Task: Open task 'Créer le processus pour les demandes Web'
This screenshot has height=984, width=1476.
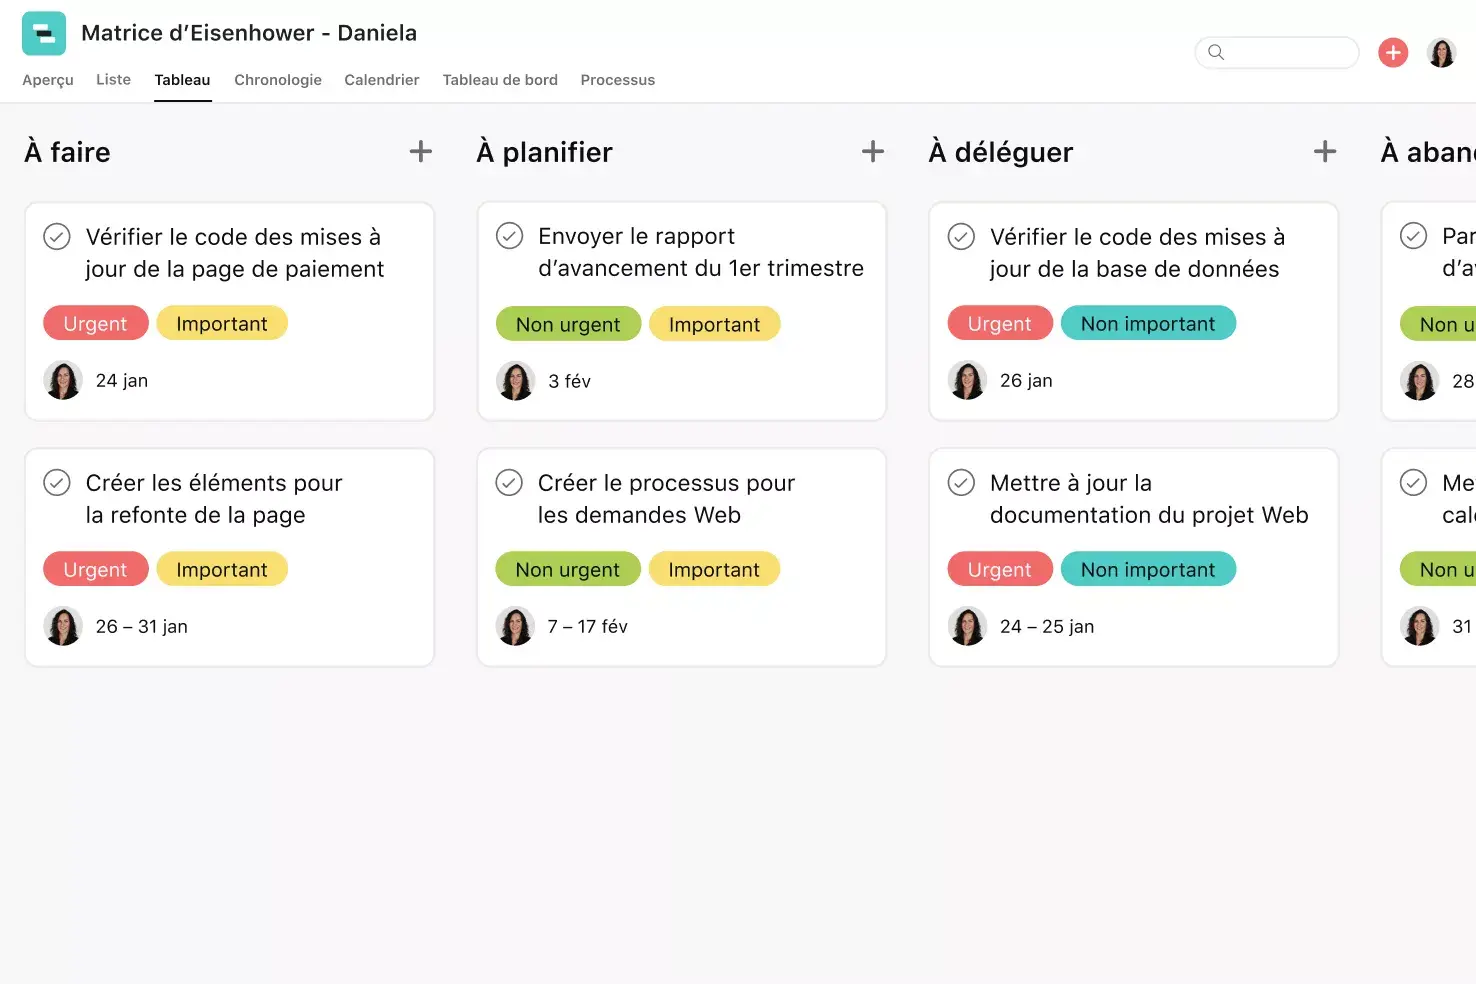Action: point(666,499)
